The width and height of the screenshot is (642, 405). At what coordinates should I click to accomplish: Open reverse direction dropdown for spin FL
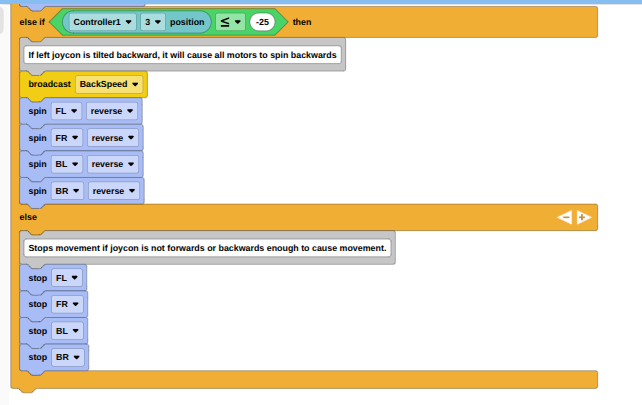(112, 111)
